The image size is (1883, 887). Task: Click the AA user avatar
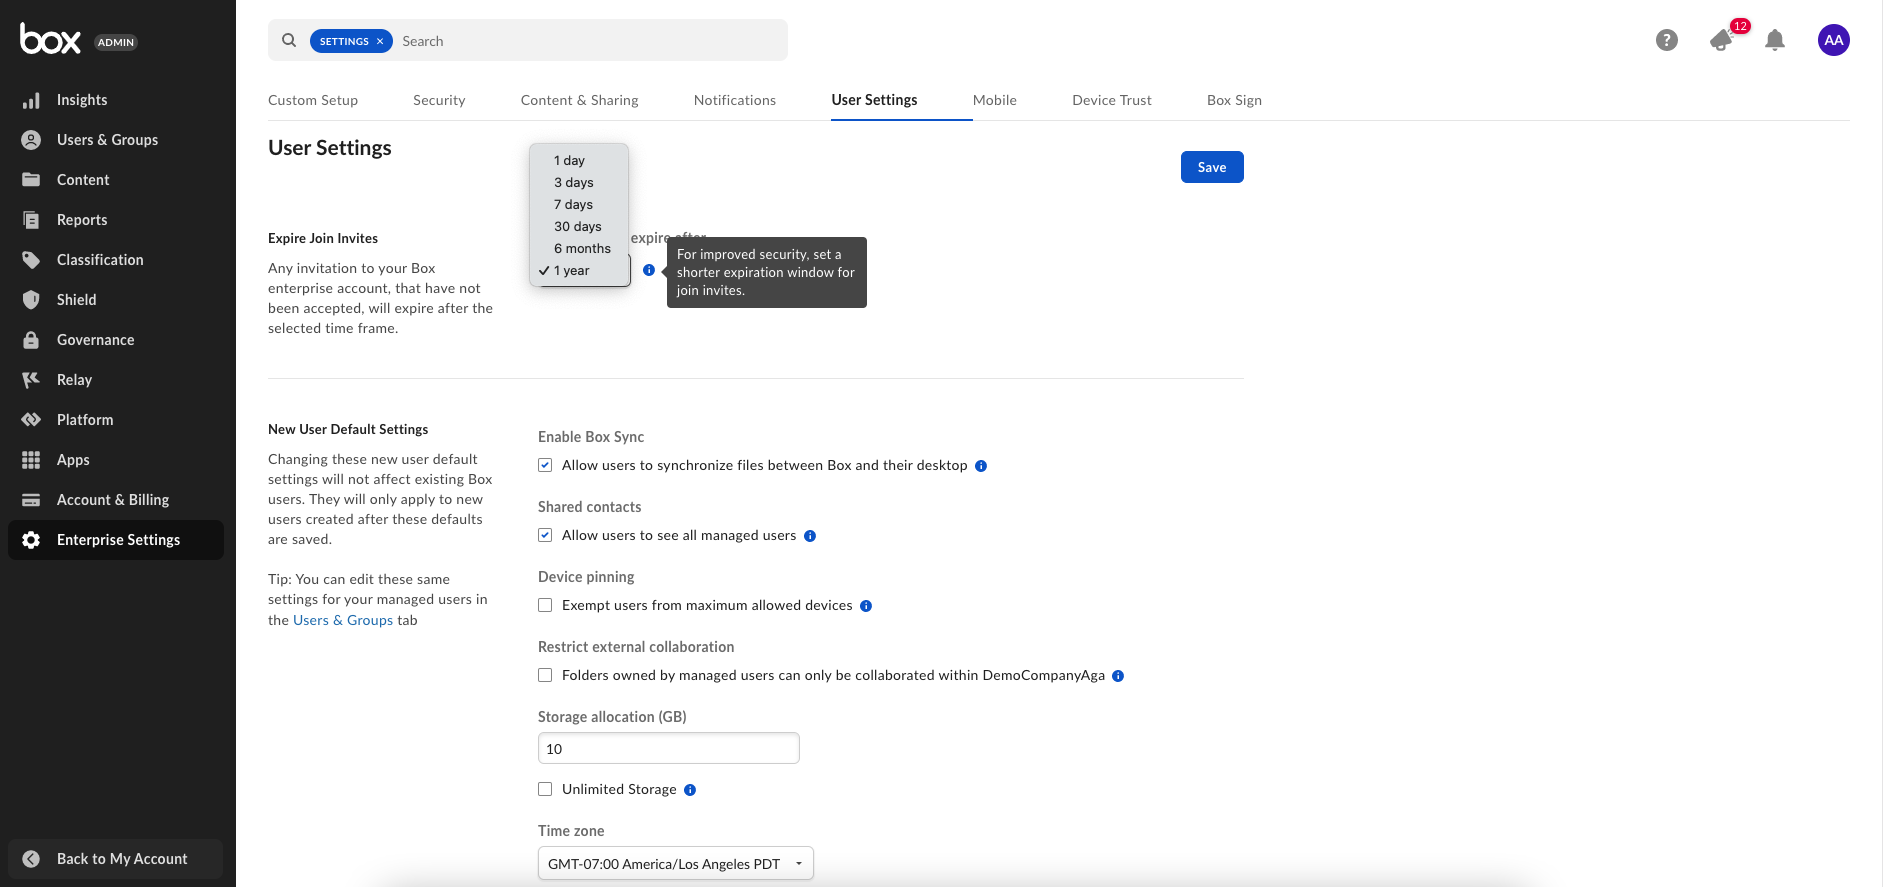pos(1833,40)
